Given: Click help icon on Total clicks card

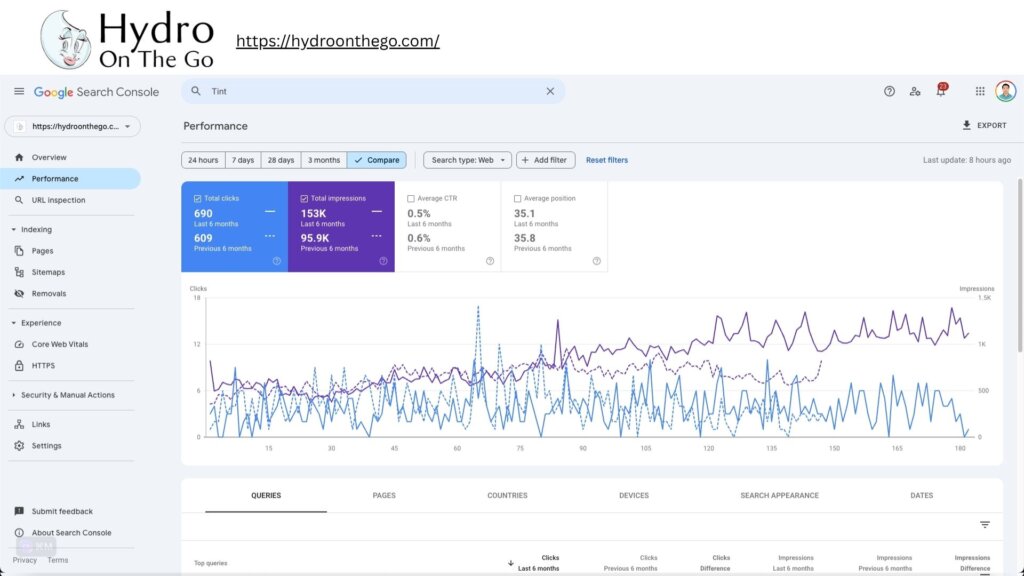Looking at the screenshot, I should coord(277,261).
